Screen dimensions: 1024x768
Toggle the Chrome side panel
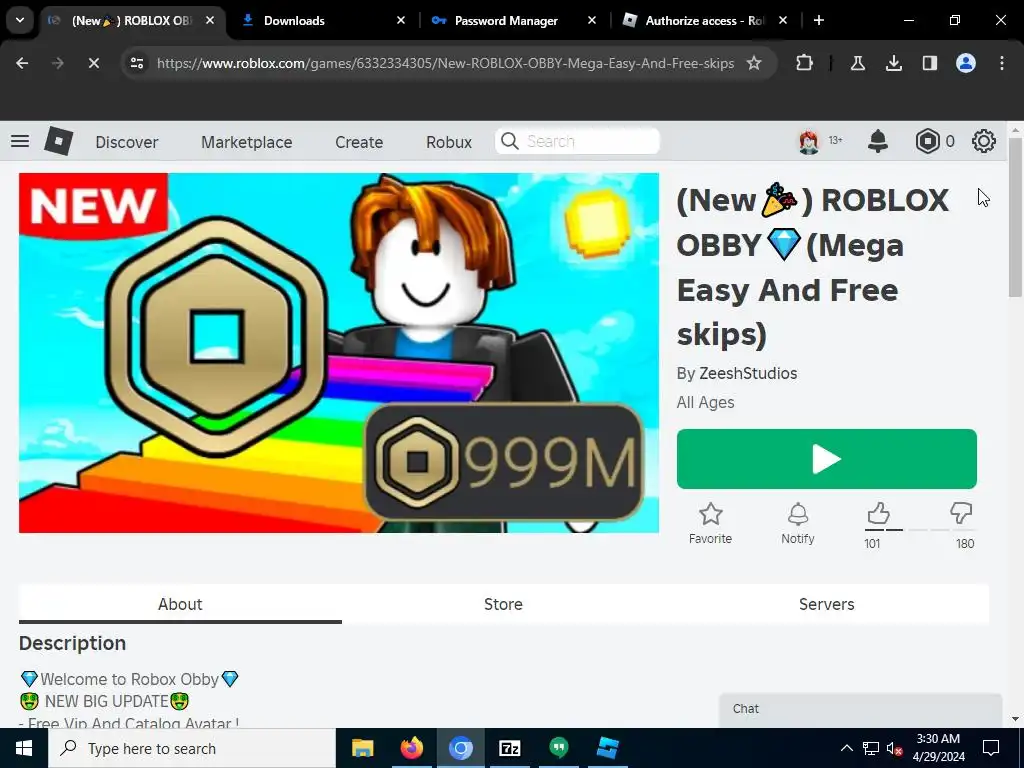click(929, 63)
